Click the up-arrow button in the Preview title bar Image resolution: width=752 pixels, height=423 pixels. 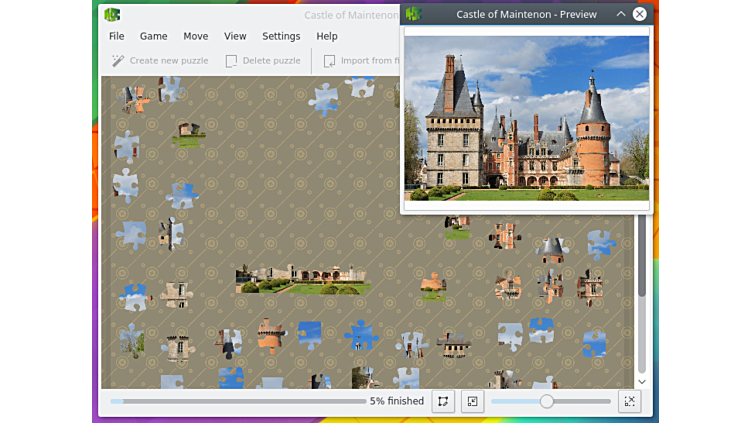click(621, 14)
